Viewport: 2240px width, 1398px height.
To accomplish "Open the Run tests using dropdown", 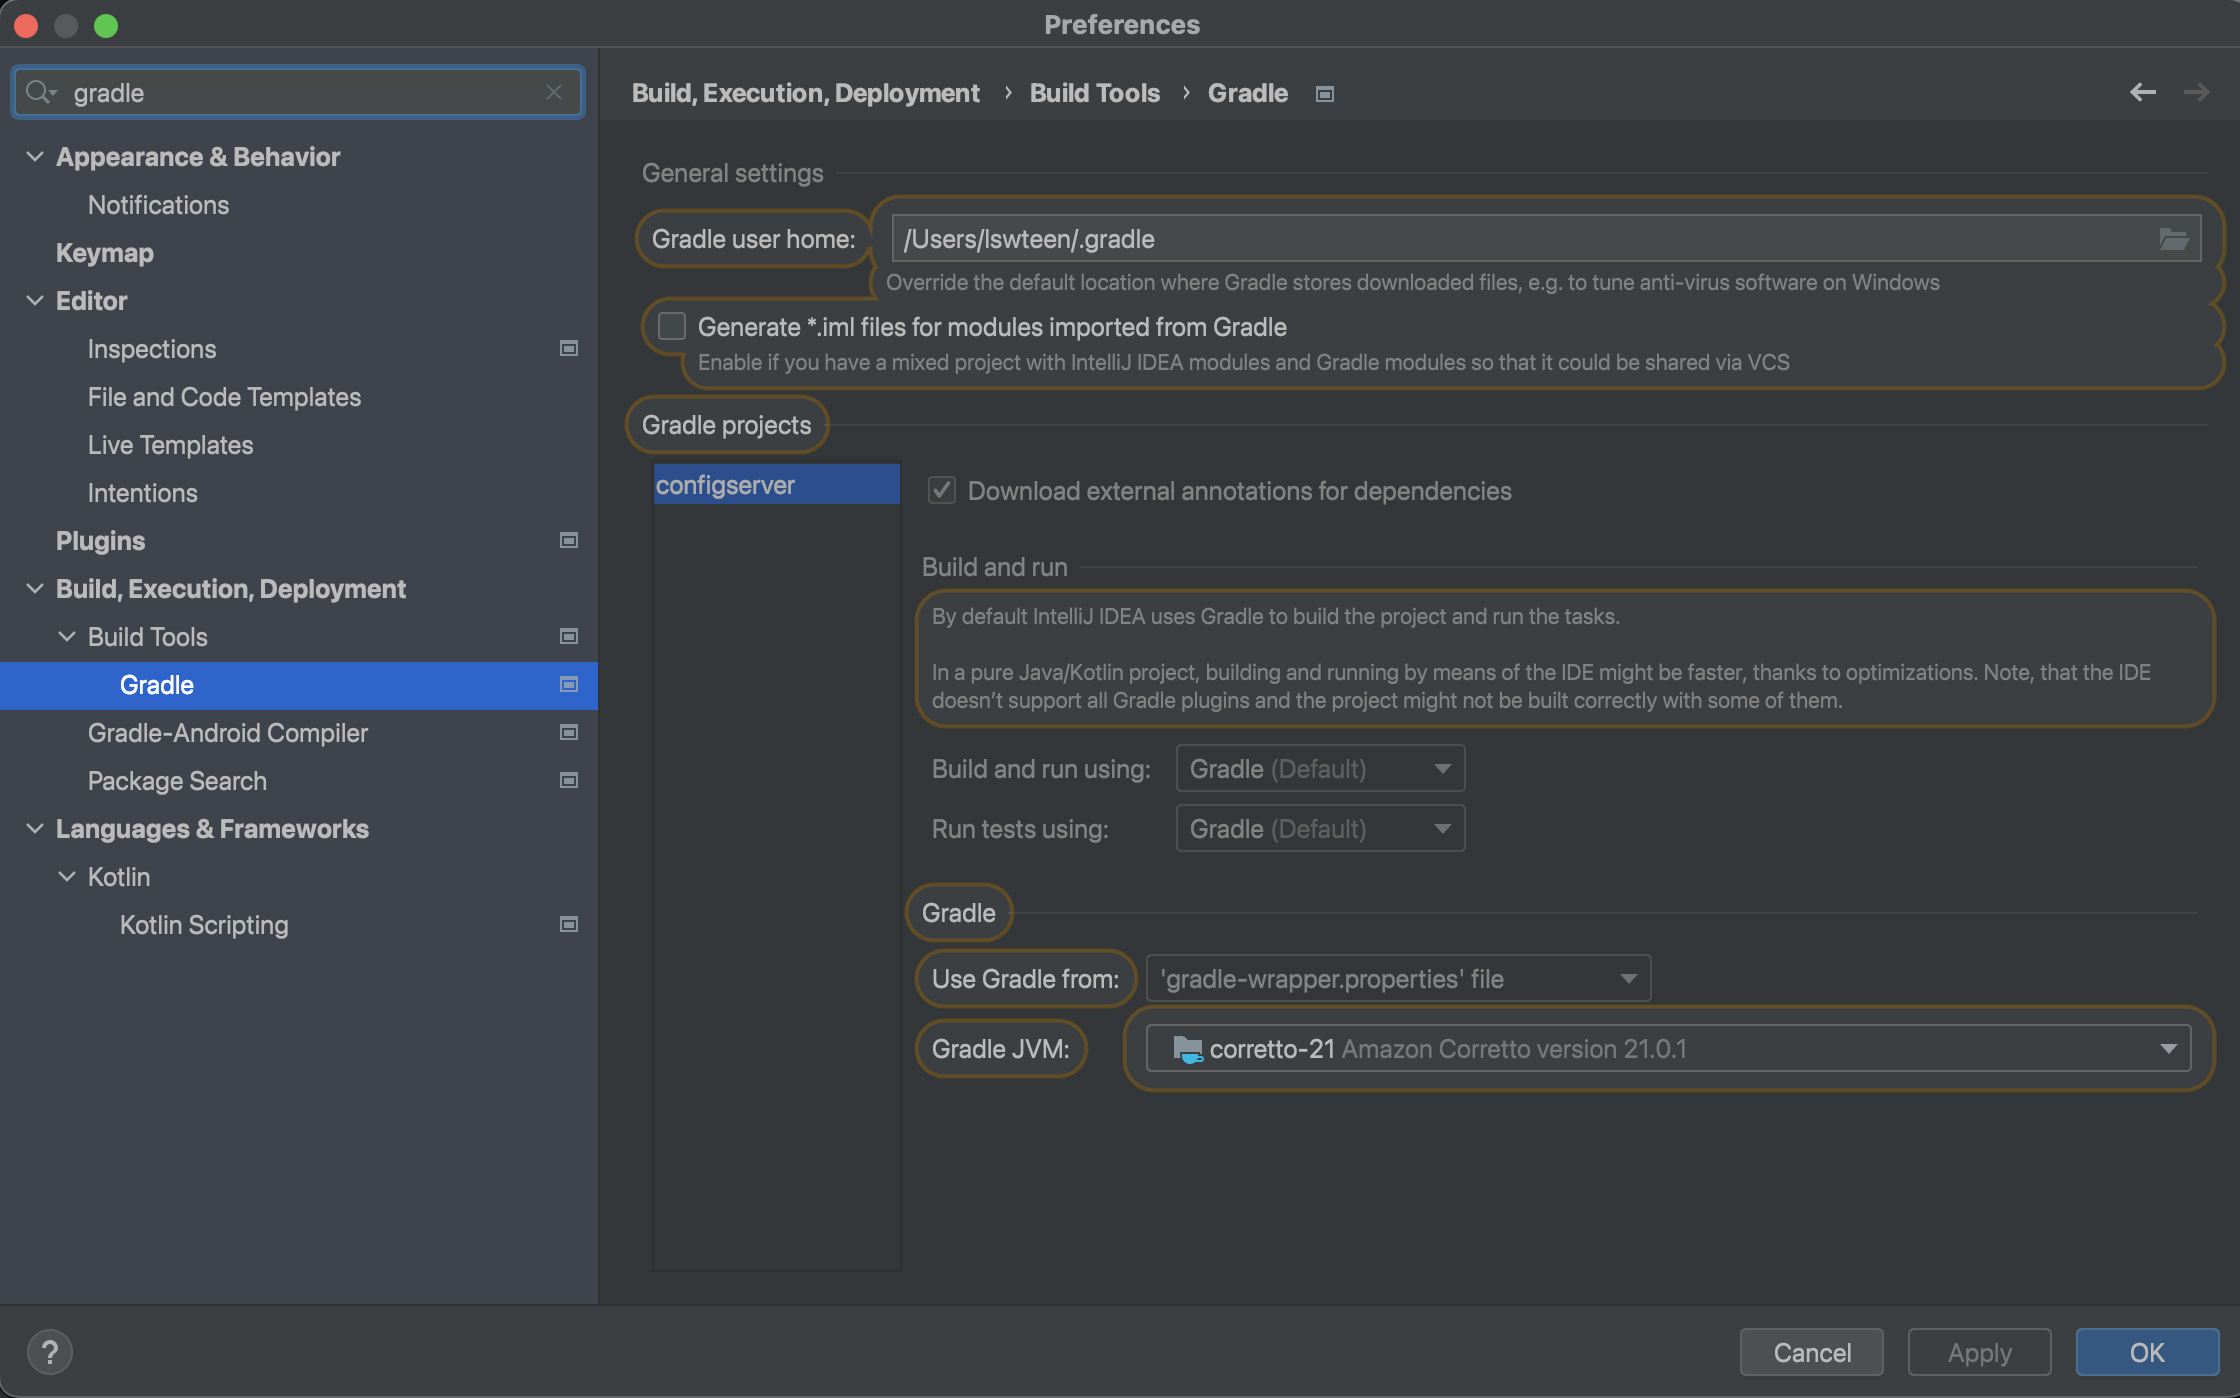I will coord(1320,829).
